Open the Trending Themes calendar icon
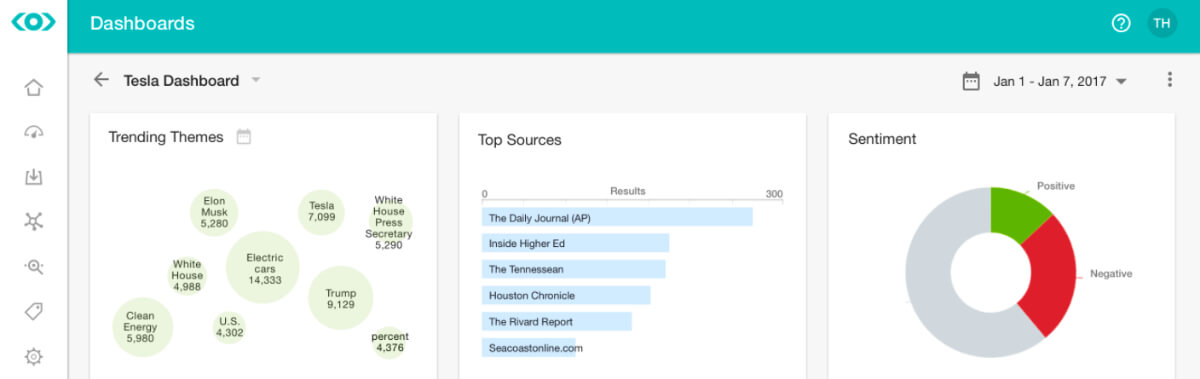1200x379 pixels. point(244,137)
